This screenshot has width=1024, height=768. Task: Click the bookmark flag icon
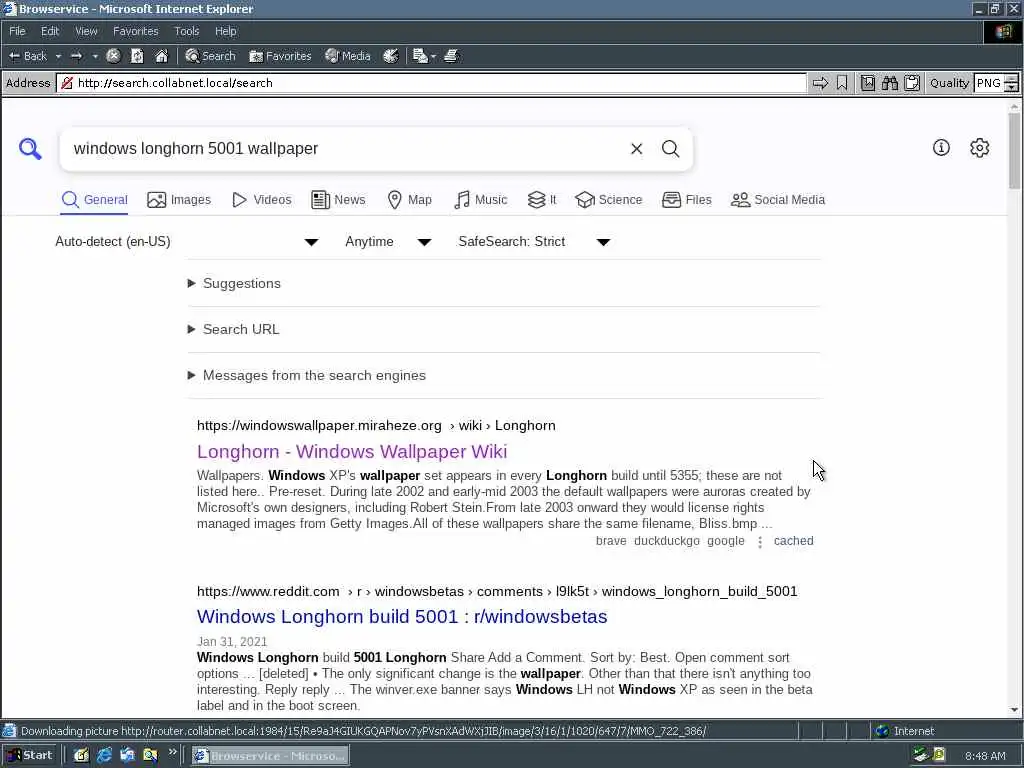(842, 83)
